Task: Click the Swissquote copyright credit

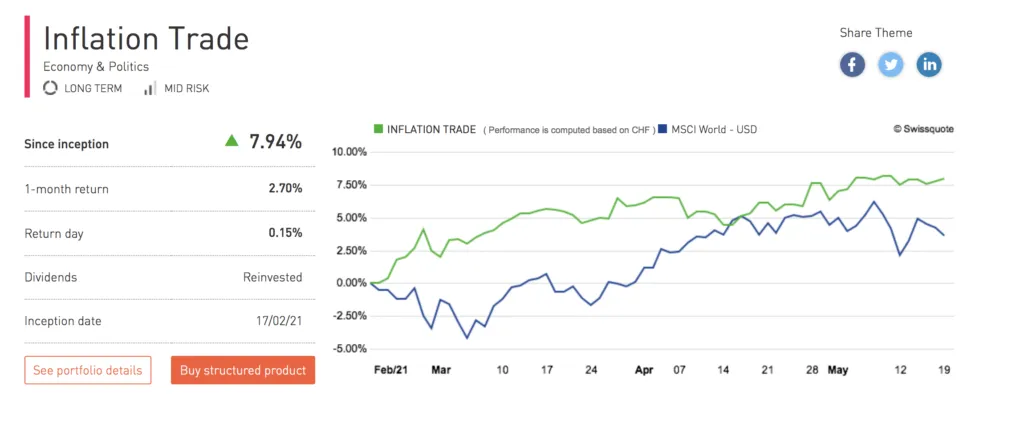Action: pos(923,129)
